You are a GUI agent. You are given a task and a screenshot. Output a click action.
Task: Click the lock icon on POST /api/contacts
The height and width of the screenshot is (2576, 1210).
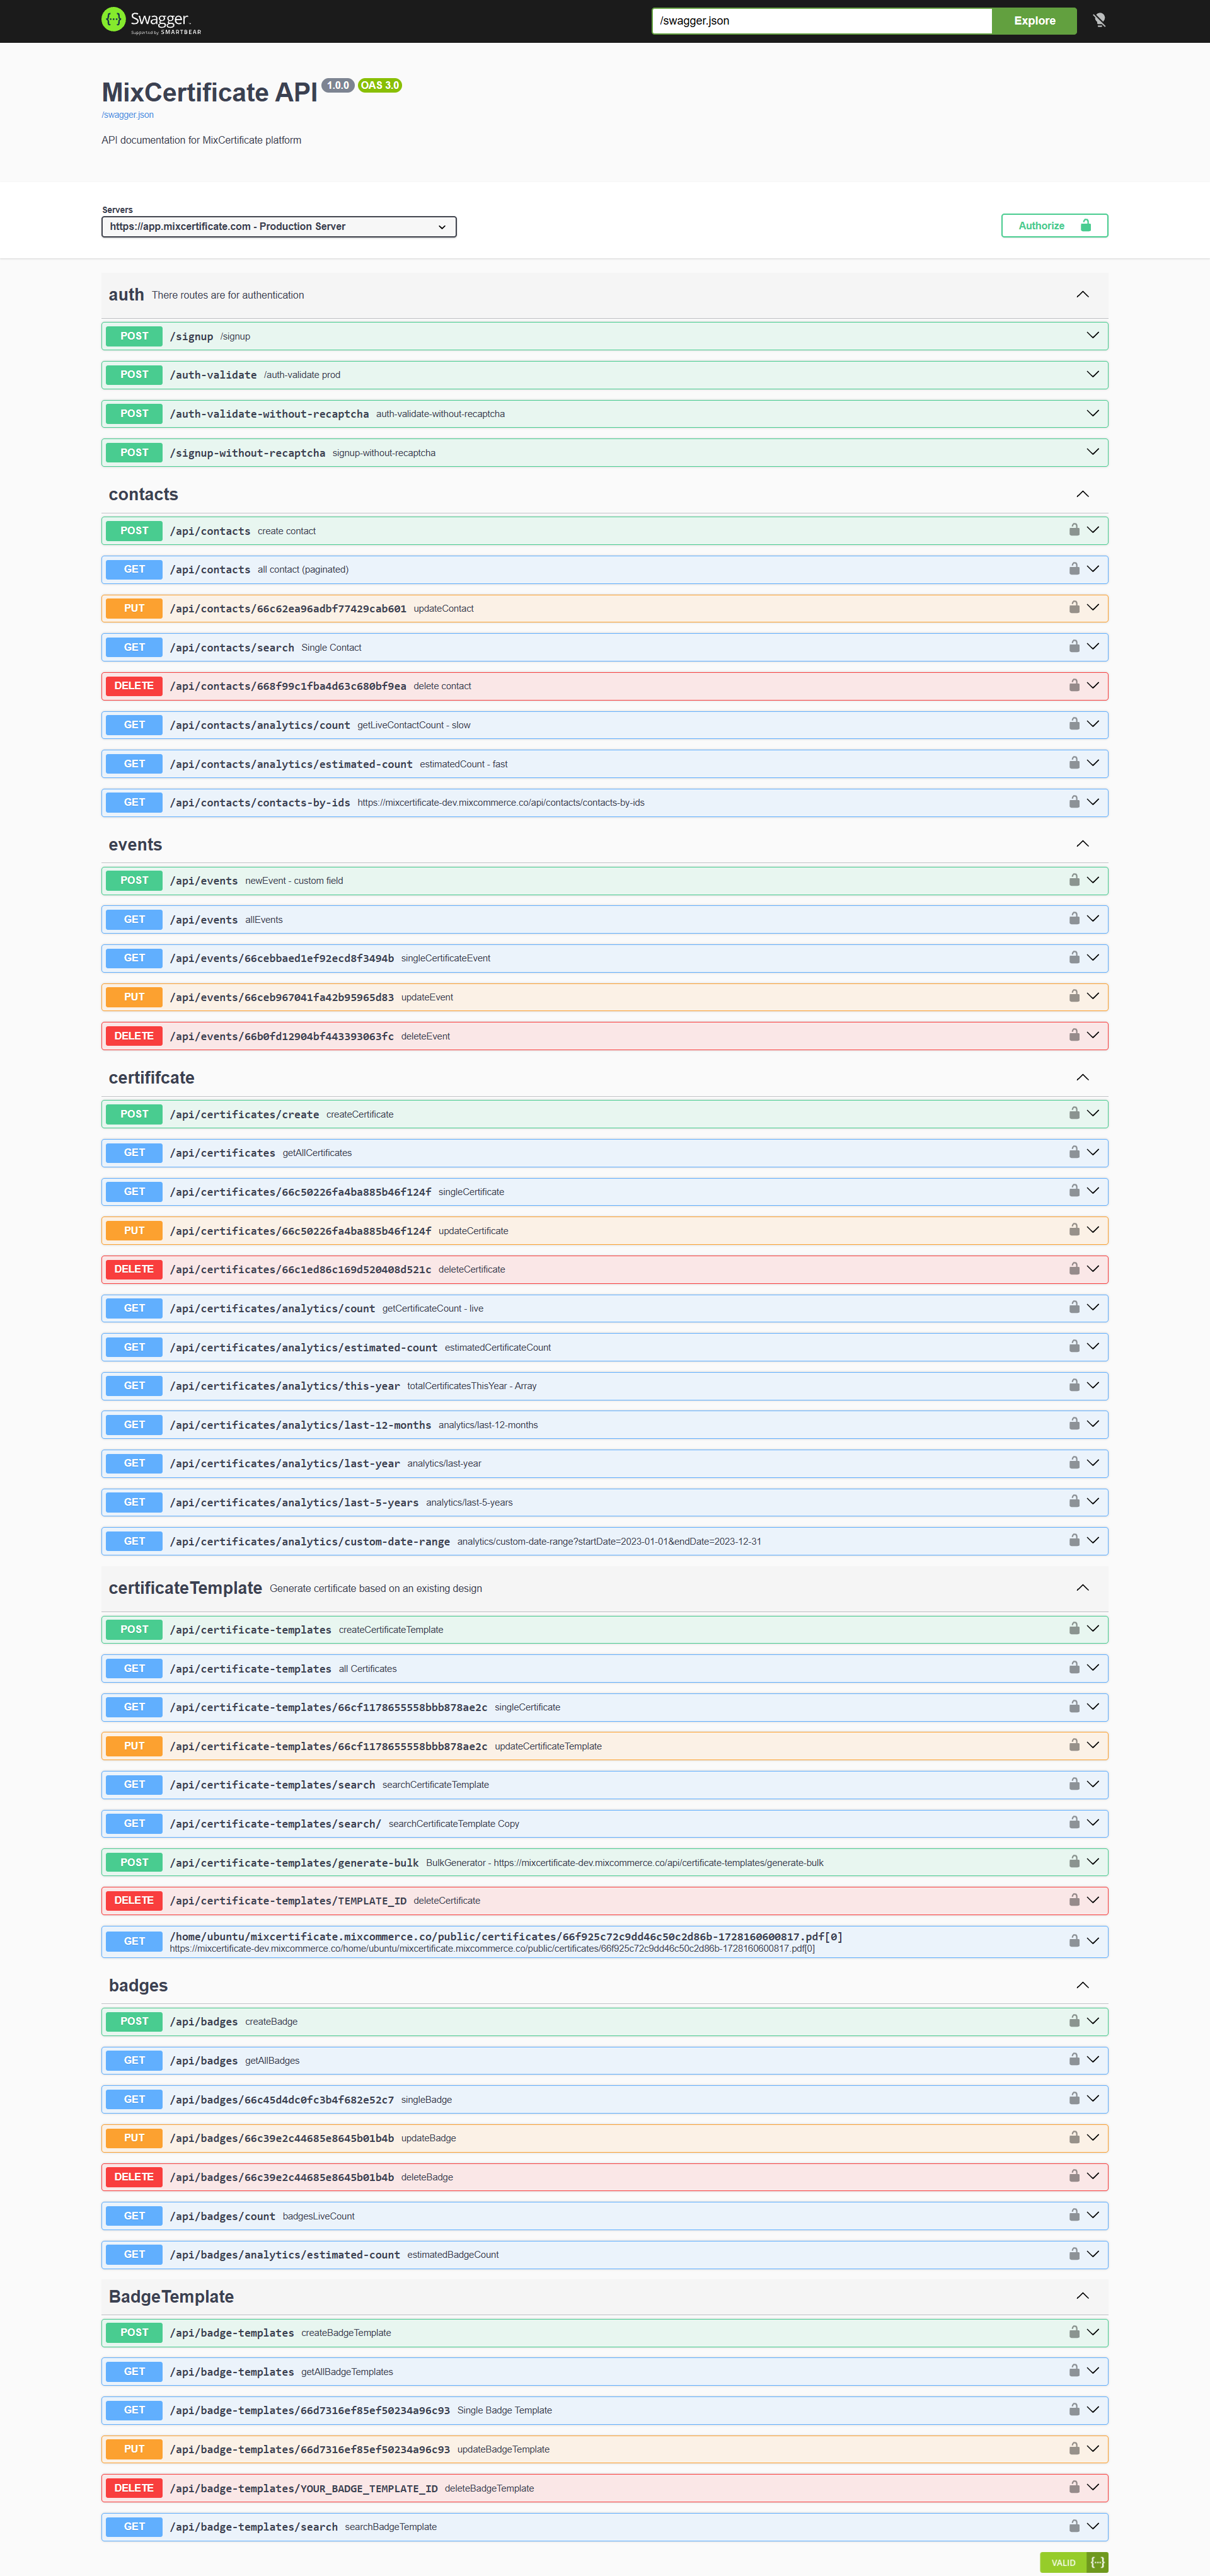click(1074, 530)
